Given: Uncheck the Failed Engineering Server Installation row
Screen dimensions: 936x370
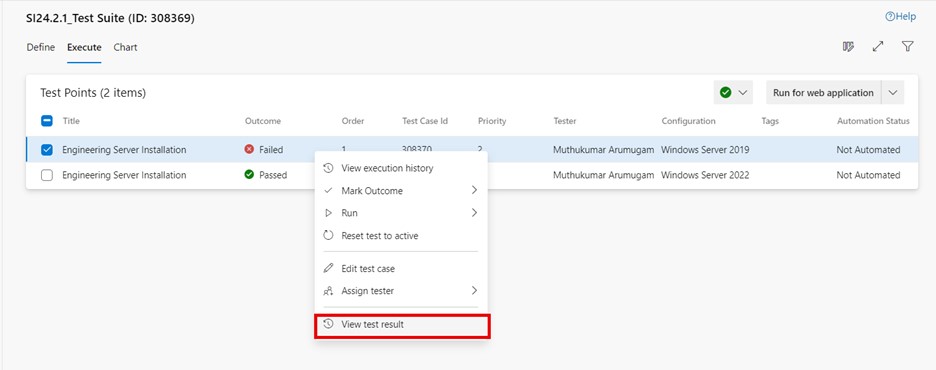Looking at the screenshot, I should tap(47, 150).
